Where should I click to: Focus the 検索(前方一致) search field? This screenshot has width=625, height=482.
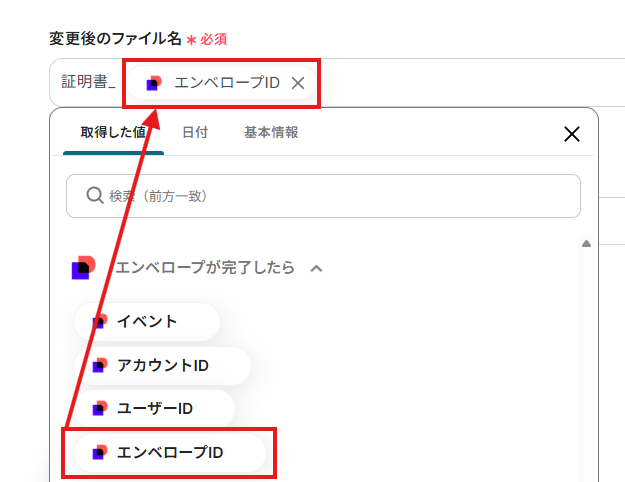[x=330, y=196]
